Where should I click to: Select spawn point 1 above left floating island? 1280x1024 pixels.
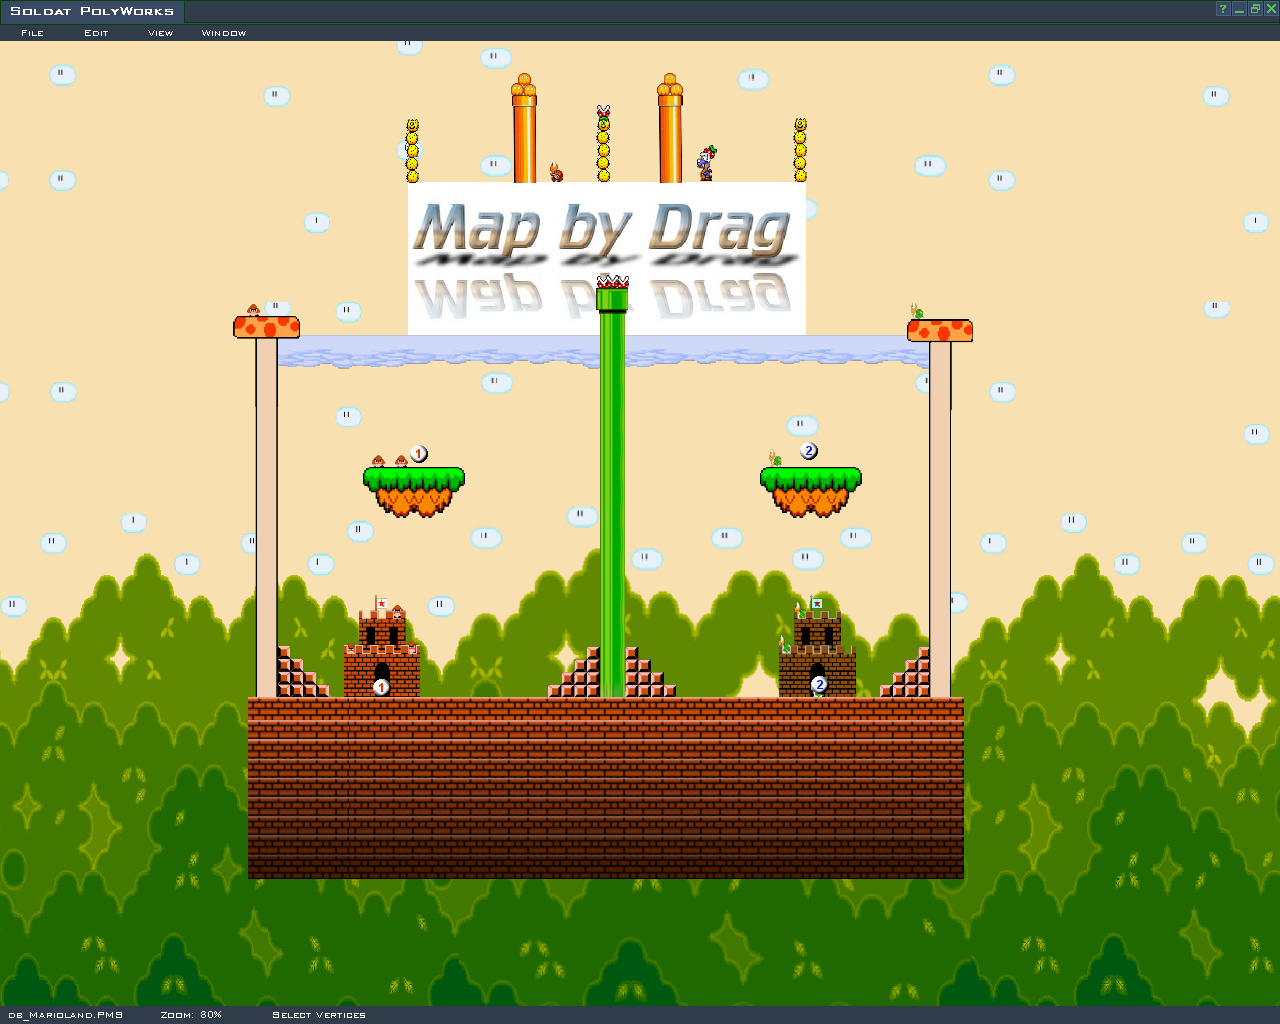pos(419,454)
